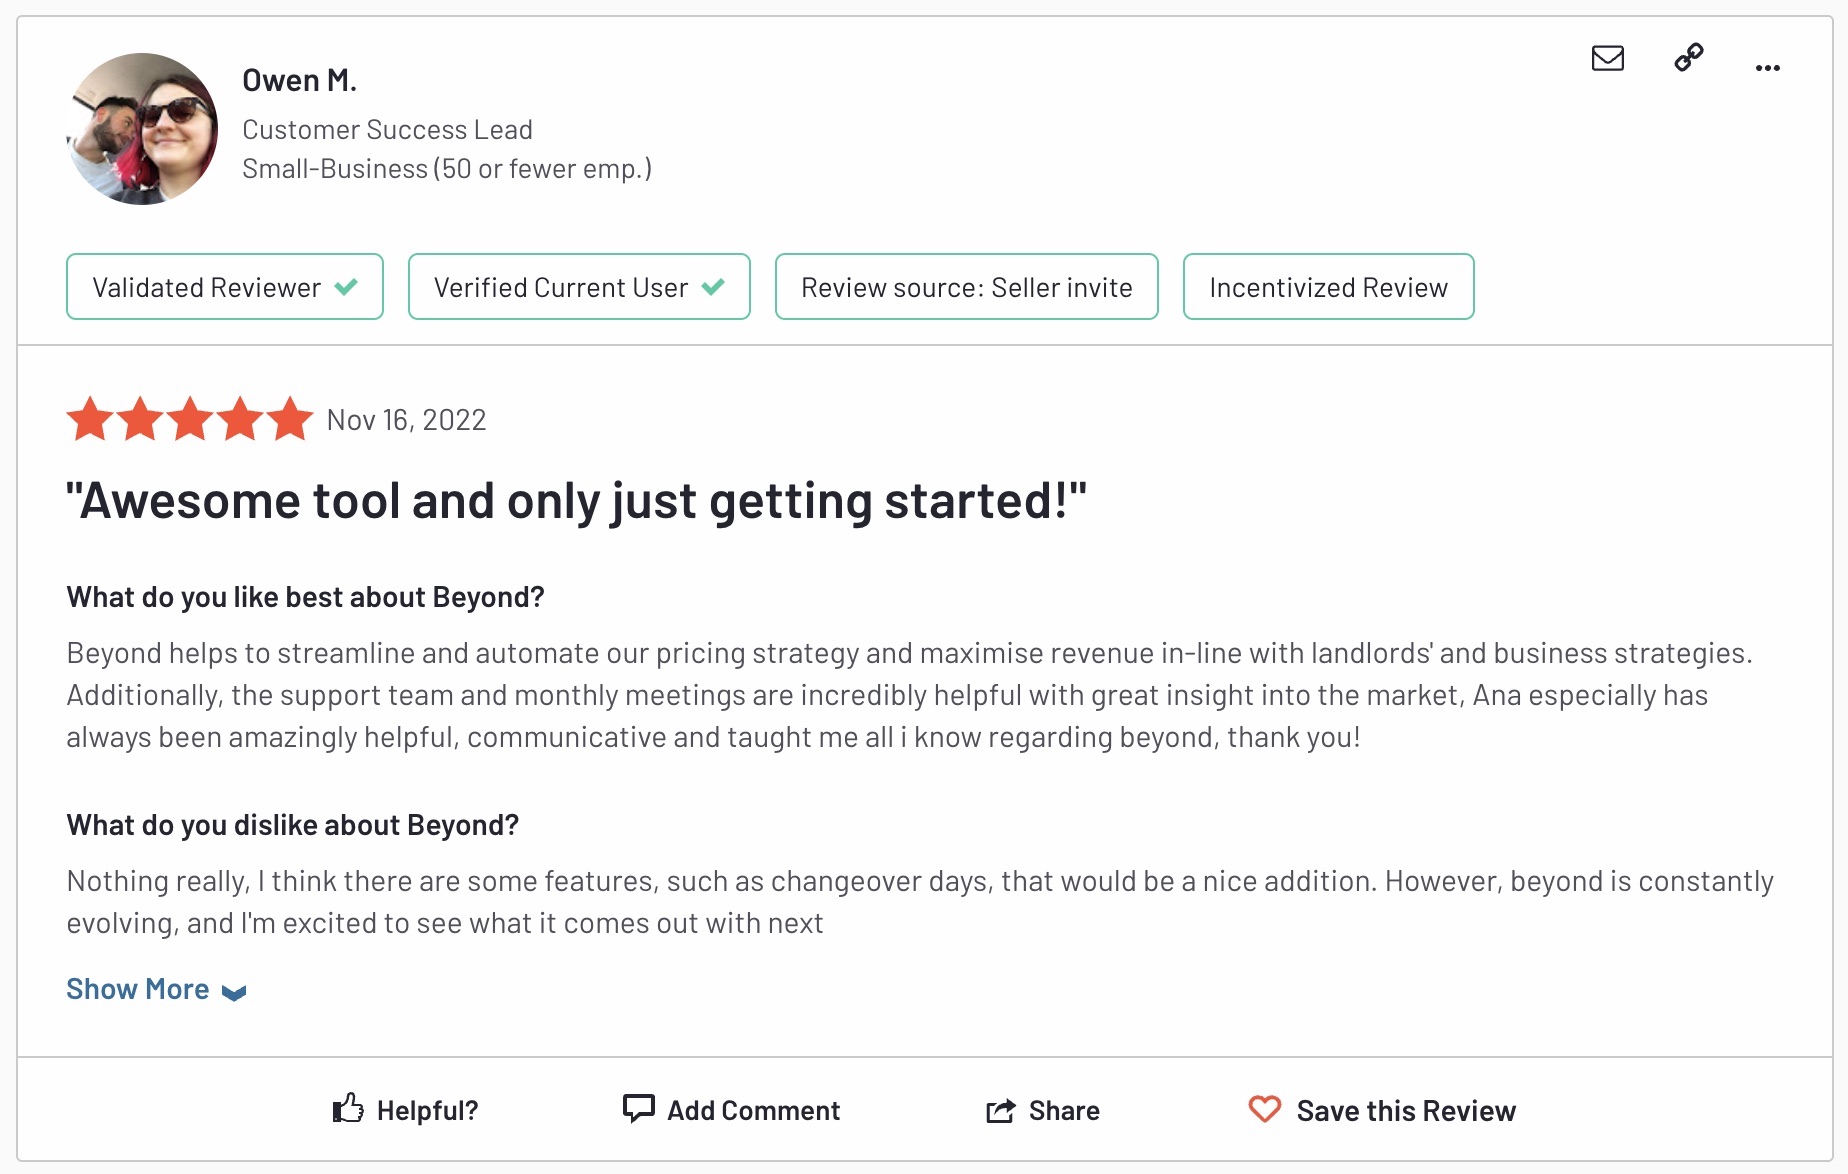Open the Review source: Seller invite tag
The image size is (1848, 1174).
click(x=965, y=287)
